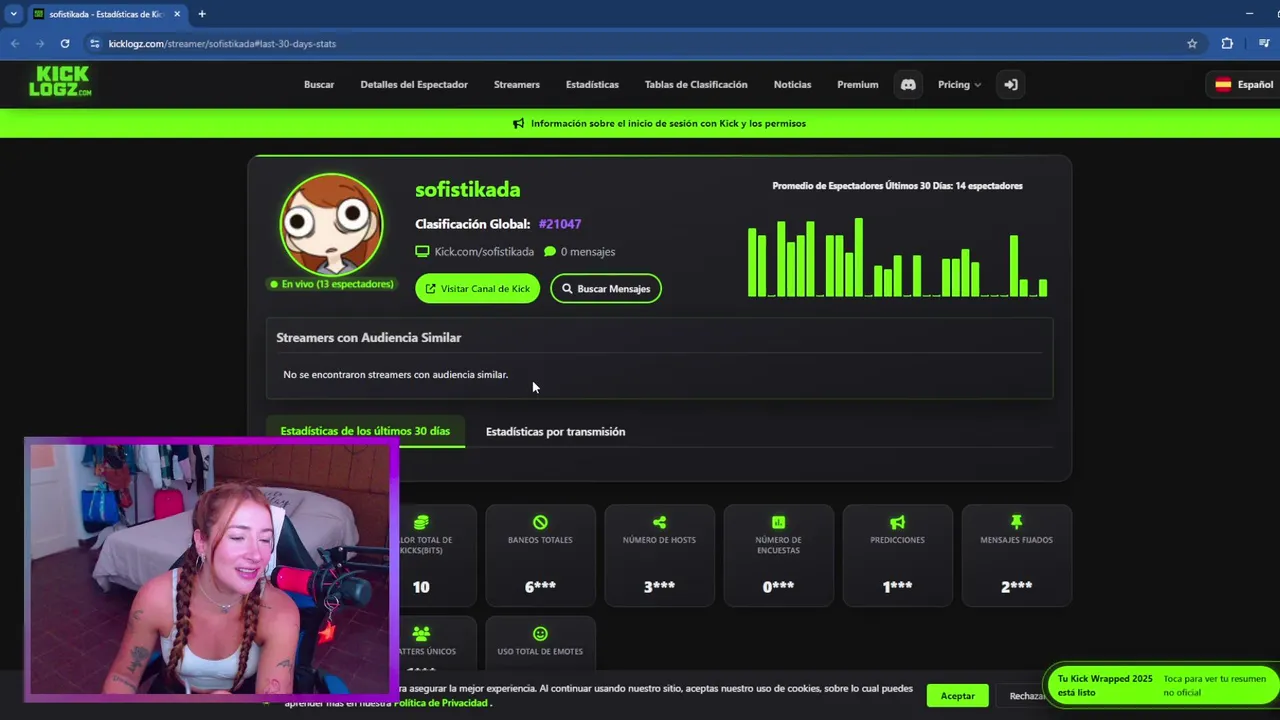The image size is (1280, 720).
Task: Click the sofistikada browser tab
Action: pos(106,14)
